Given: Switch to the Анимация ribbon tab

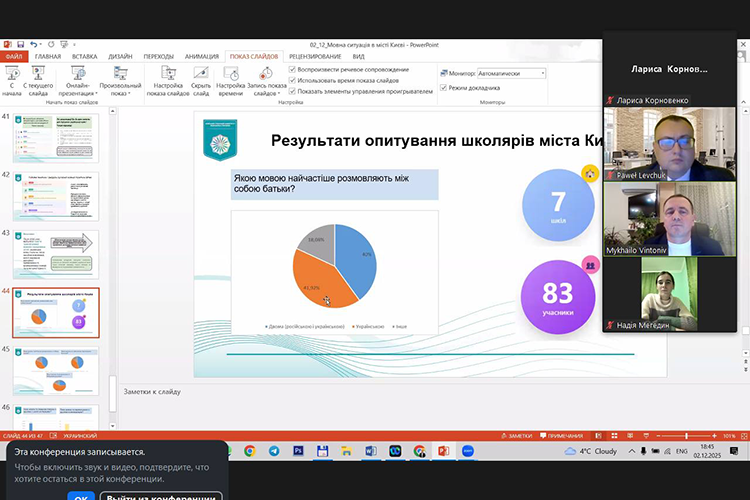Looking at the screenshot, I should tap(201, 57).
